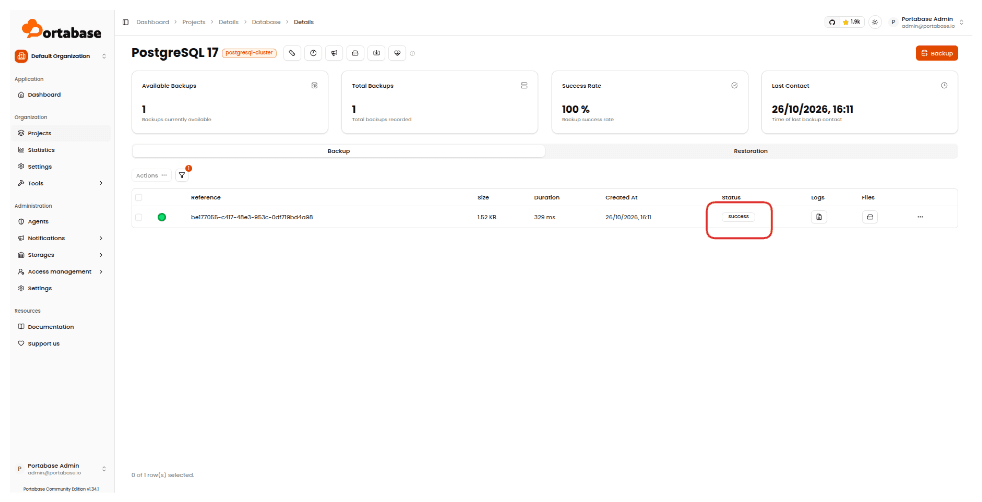Open the row's three-dot more menu

(x=920, y=217)
